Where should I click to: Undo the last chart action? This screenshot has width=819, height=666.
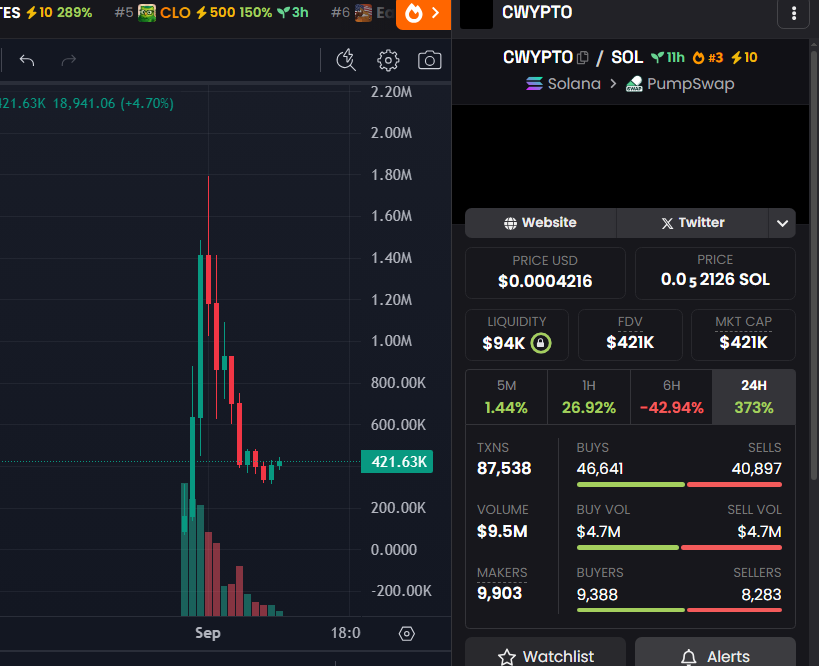click(27, 61)
